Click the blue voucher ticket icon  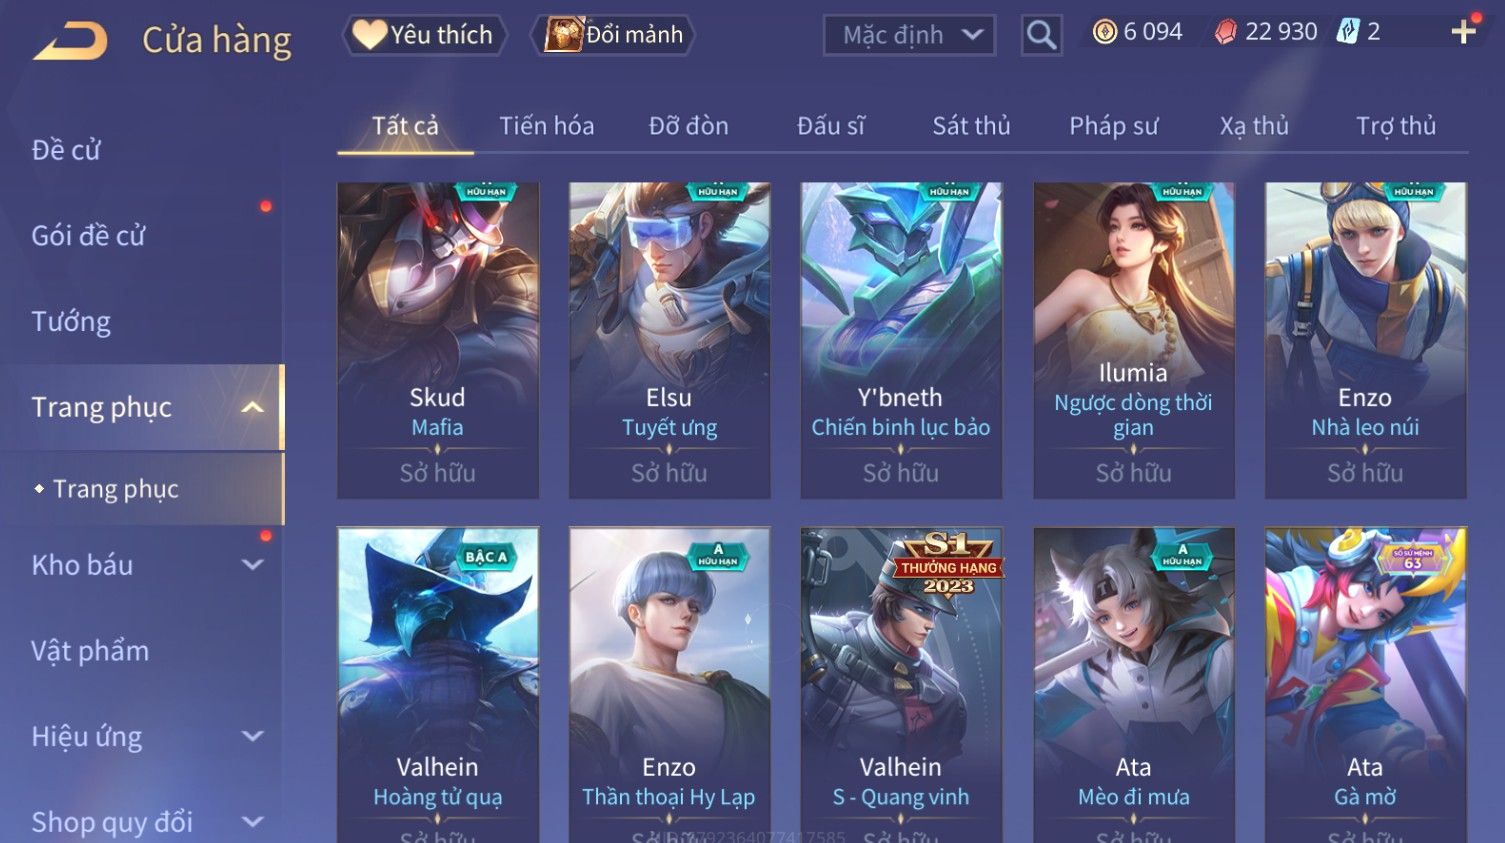click(1348, 32)
